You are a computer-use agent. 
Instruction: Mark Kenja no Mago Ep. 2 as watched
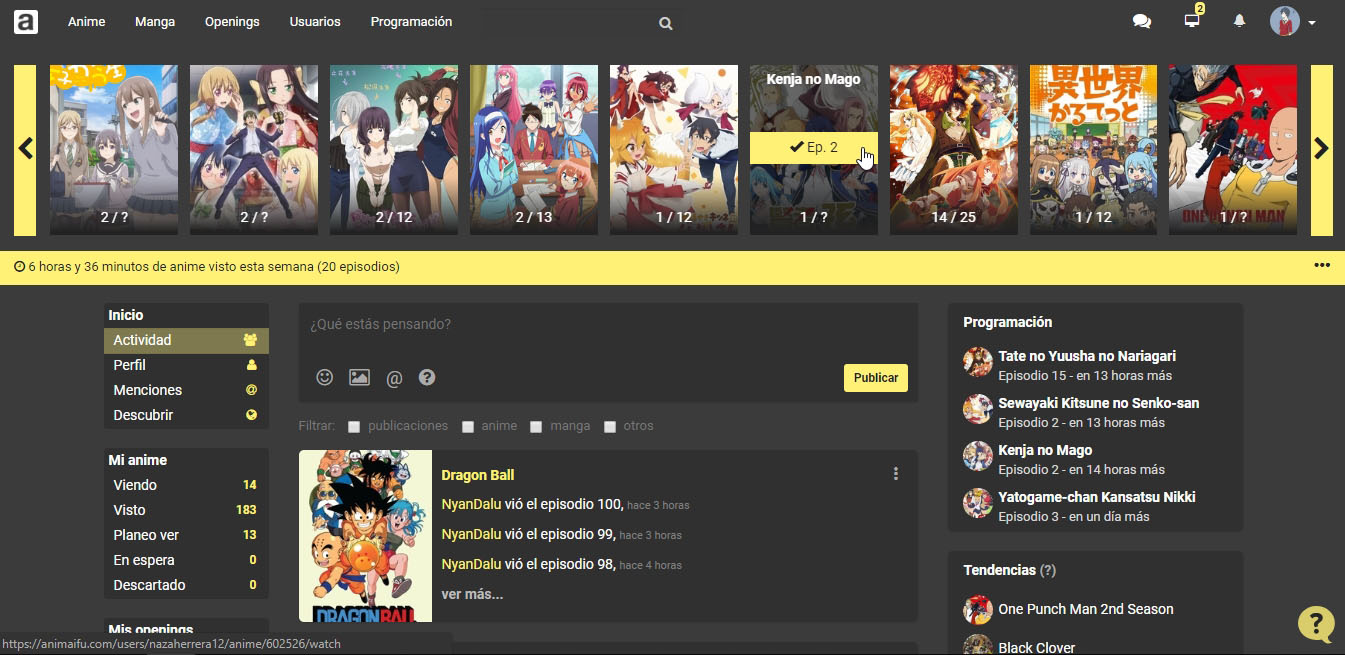click(814, 148)
